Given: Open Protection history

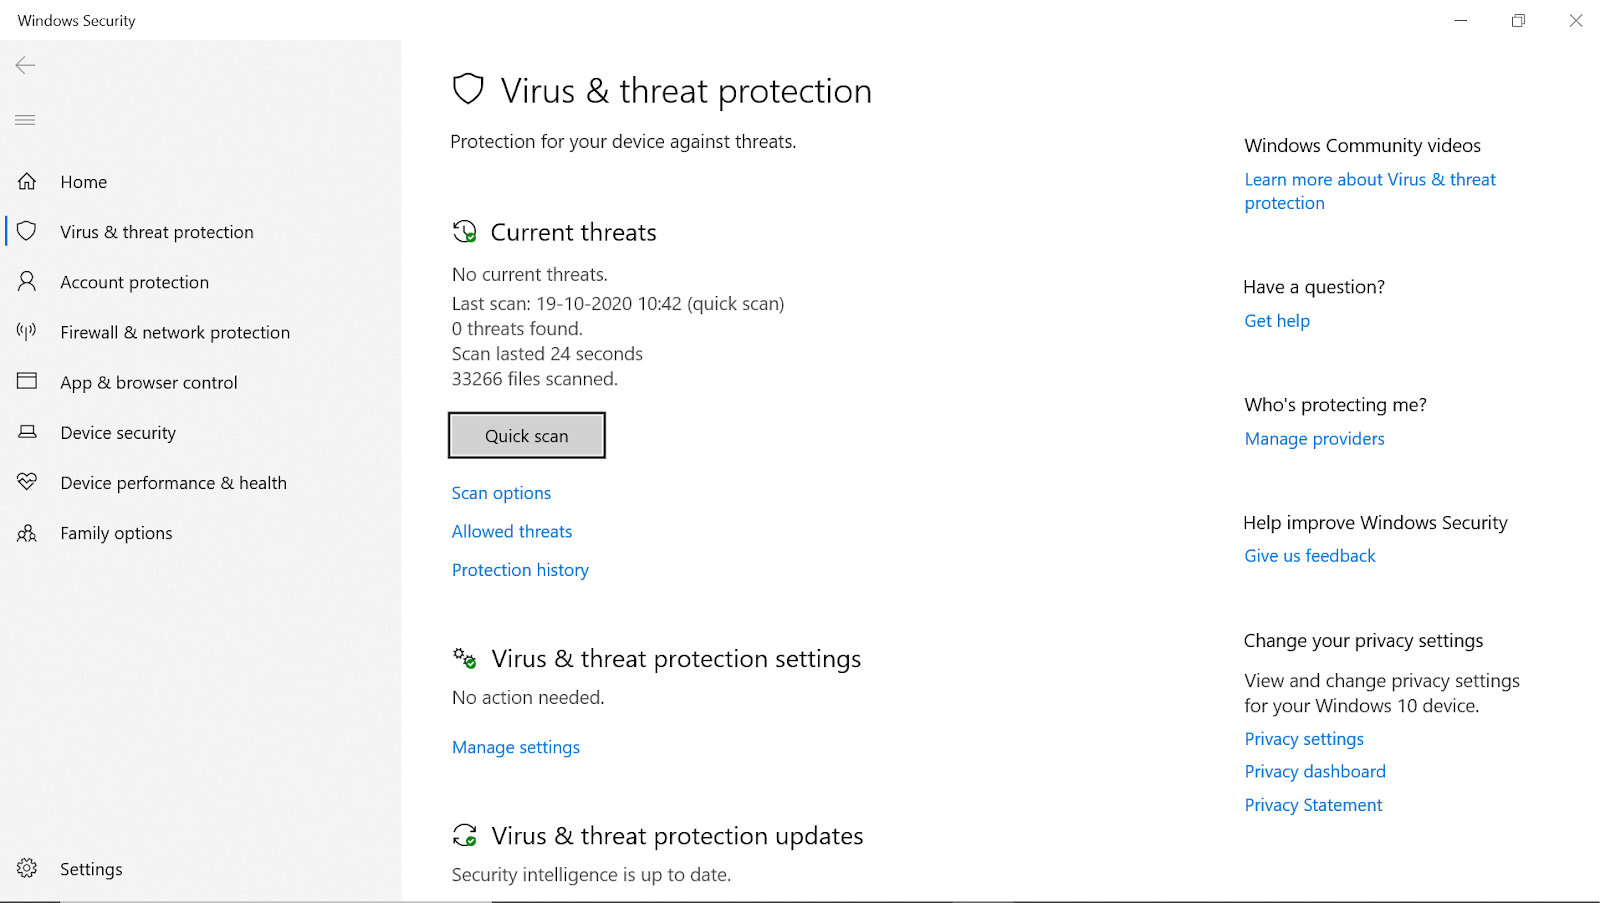Looking at the screenshot, I should point(520,569).
